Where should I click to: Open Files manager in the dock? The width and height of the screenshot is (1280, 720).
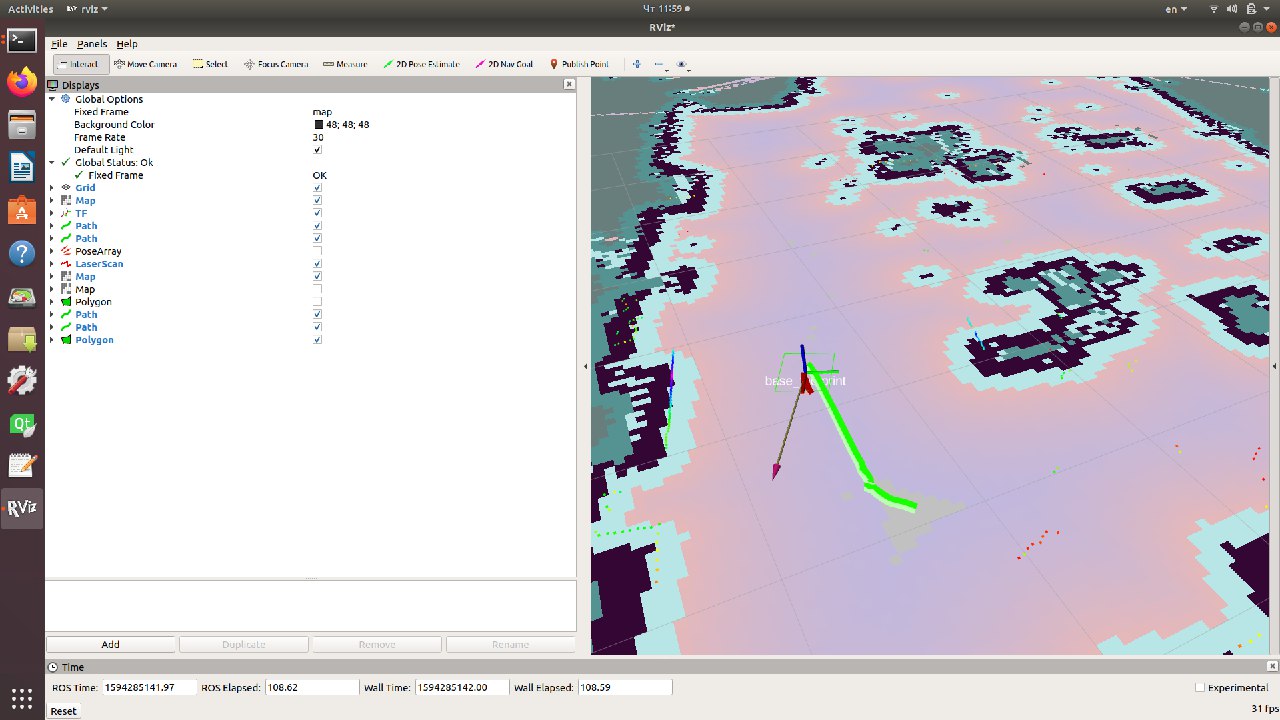[22, 126]
